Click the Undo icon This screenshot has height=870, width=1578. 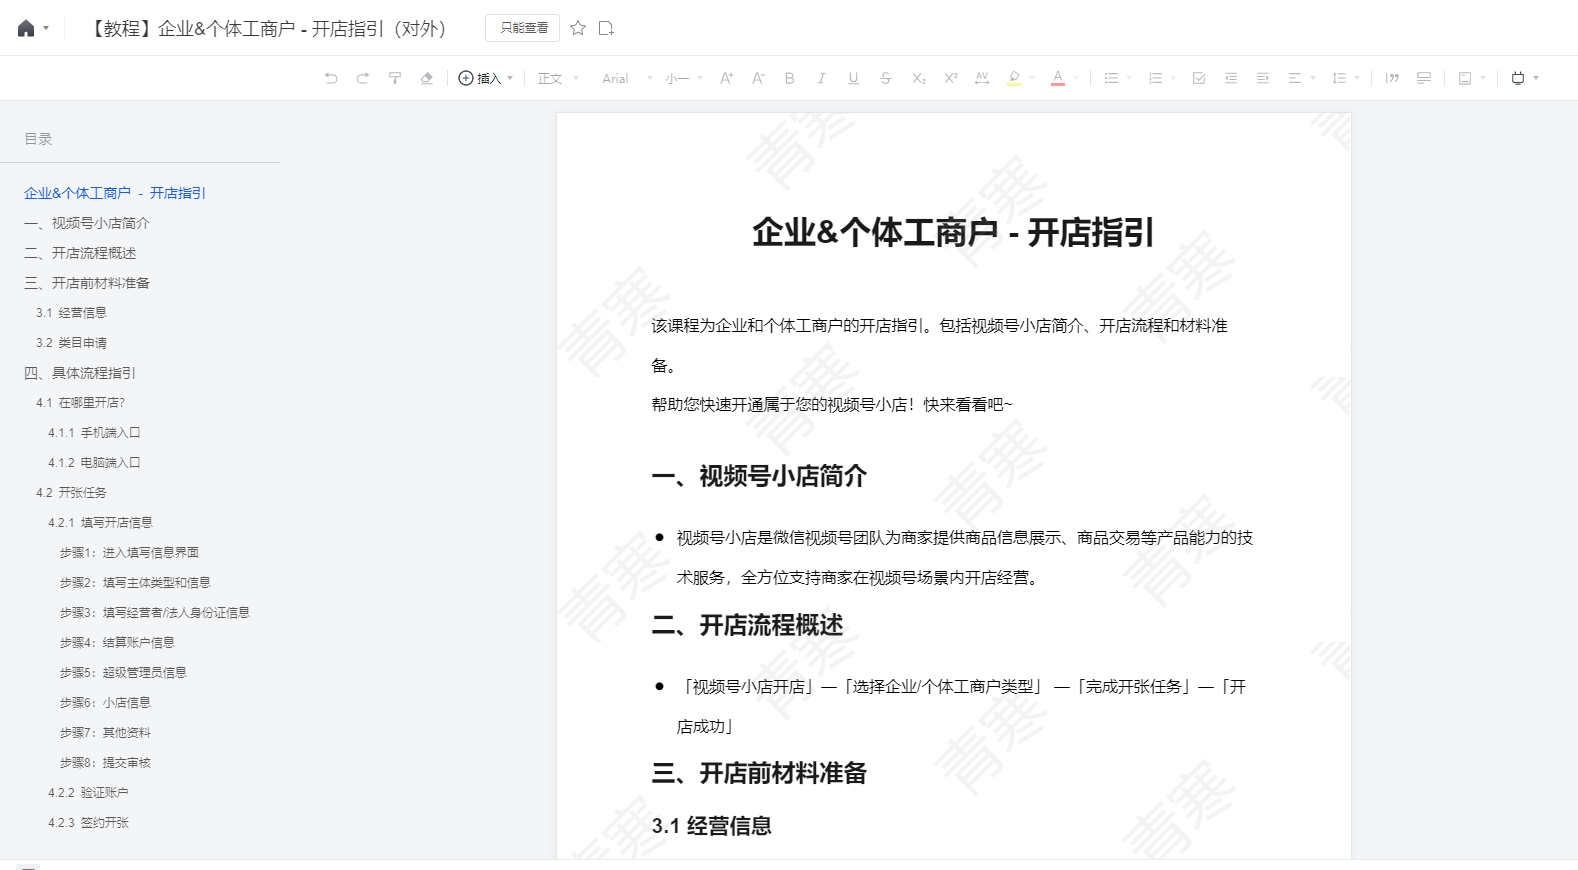[331, 78]
